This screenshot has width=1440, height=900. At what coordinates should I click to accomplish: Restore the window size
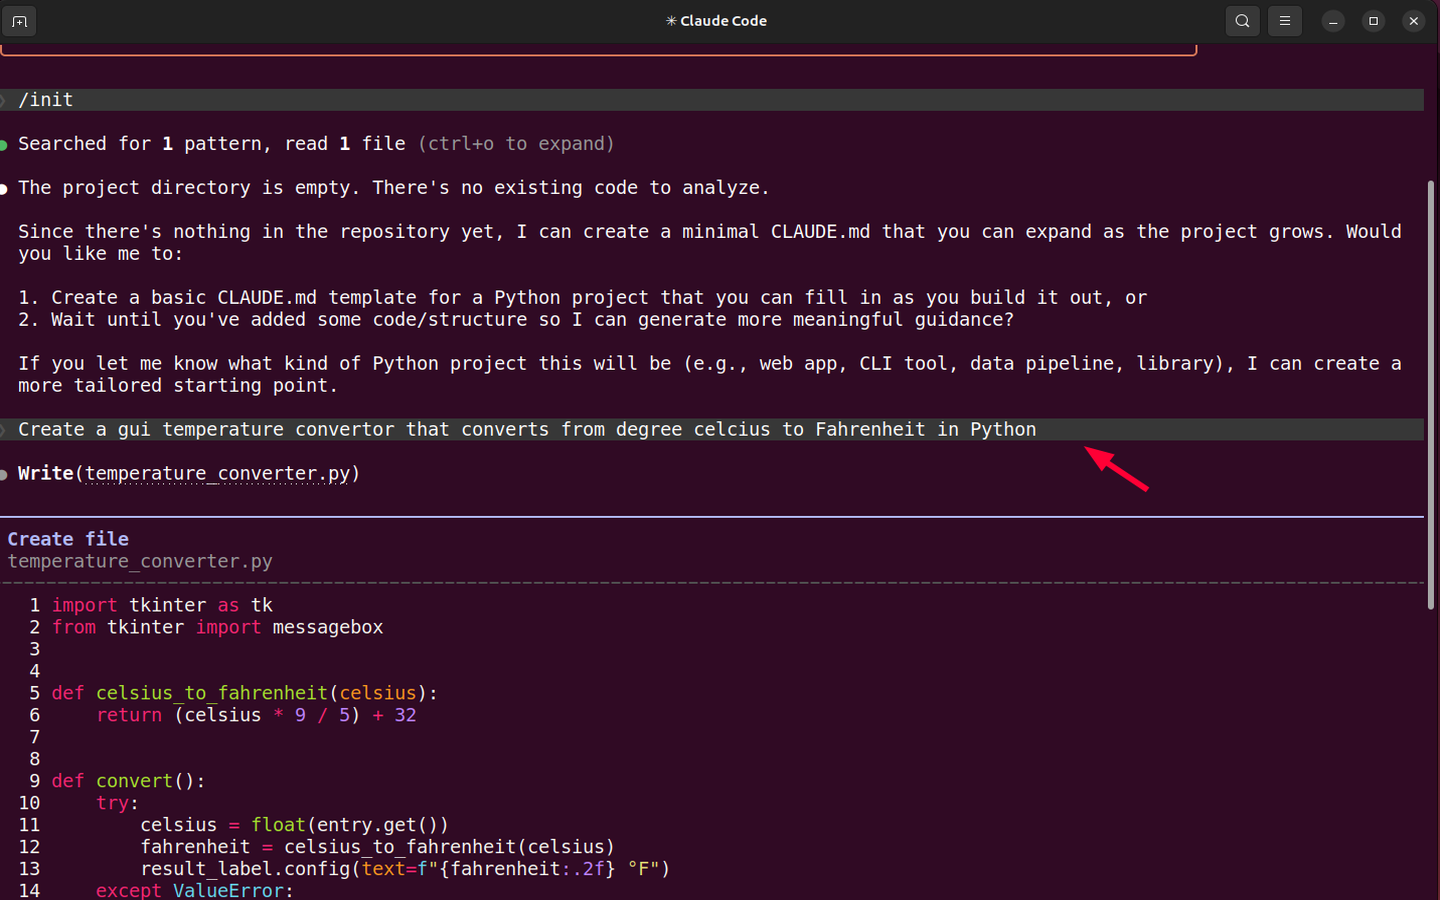(1373, 20)
